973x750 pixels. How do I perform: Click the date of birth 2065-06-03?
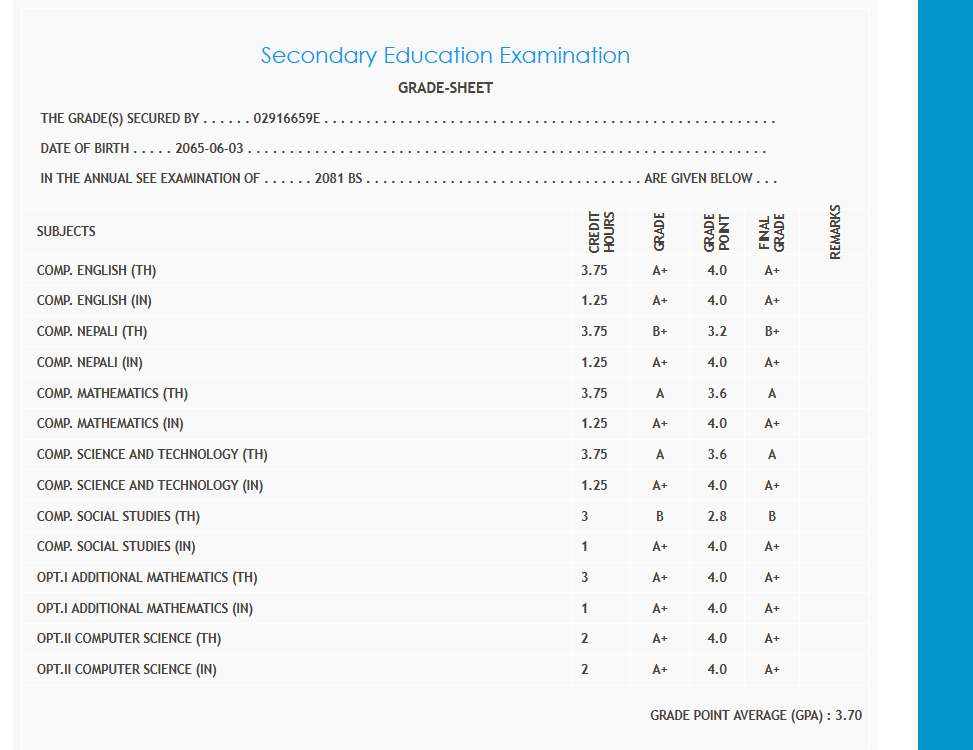click(209, 149)
